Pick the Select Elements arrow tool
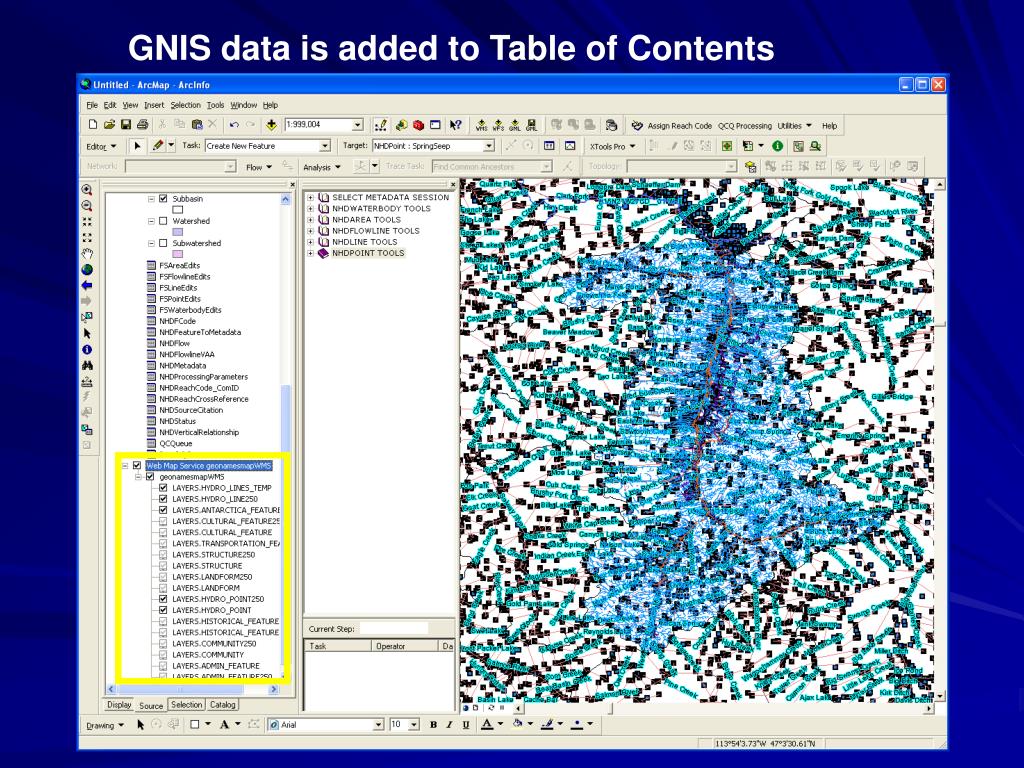Viewport: 1024px width, 768px height. click(87, 334)
